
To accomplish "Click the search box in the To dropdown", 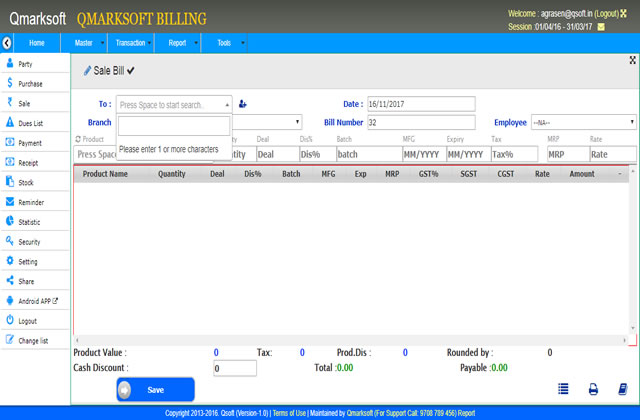I will point(174,126).
